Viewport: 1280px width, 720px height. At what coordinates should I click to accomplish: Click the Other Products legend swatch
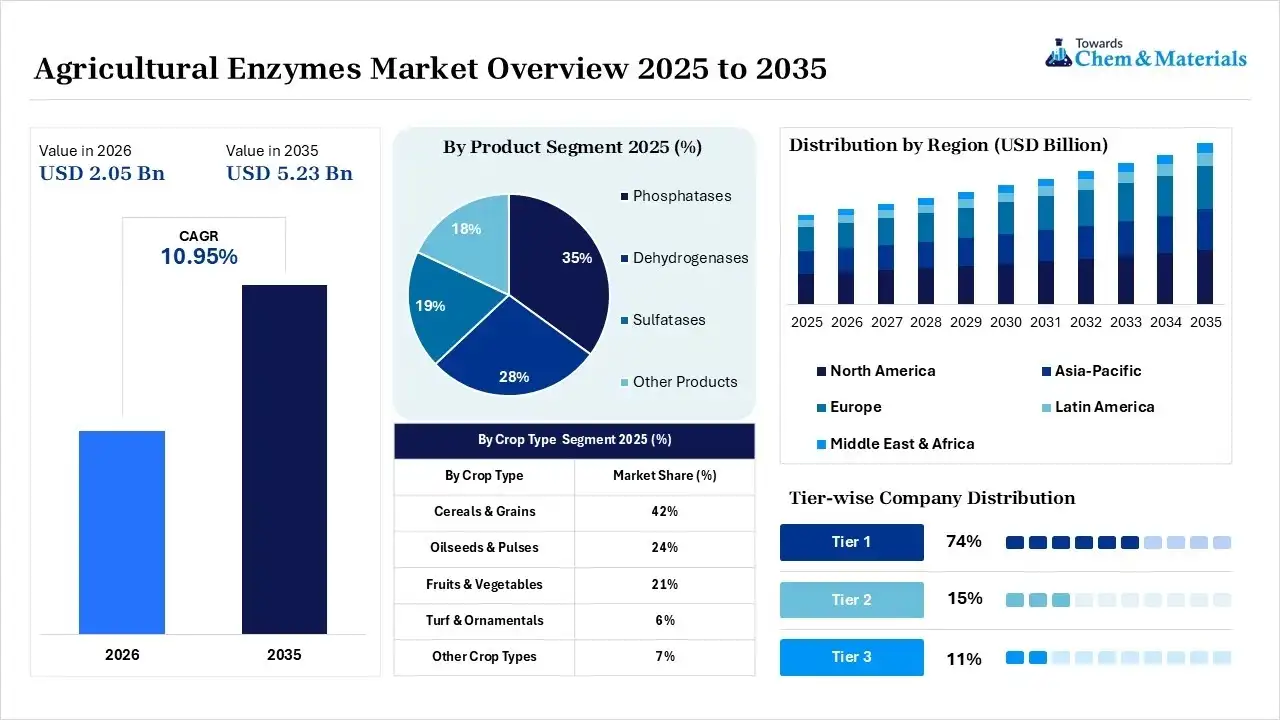(x=625, y=383)
